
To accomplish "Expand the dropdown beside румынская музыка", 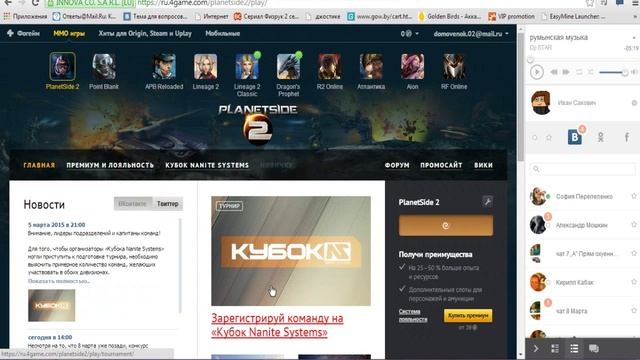I will 634,38.
